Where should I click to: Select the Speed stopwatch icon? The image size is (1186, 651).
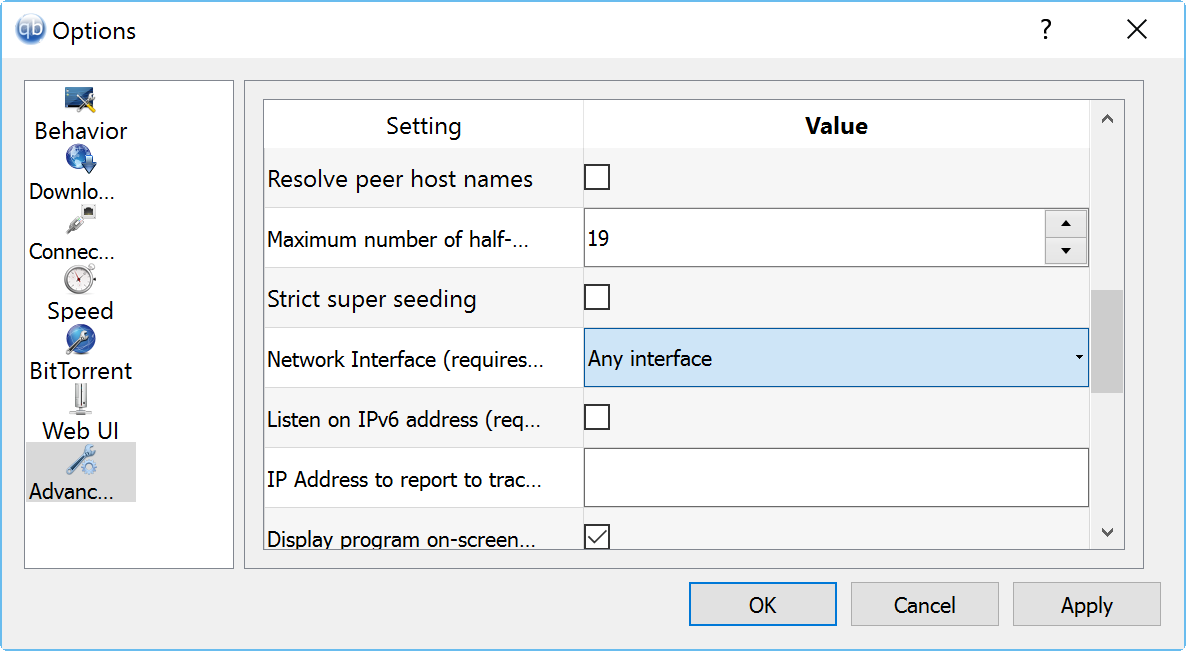click(80, 279)
